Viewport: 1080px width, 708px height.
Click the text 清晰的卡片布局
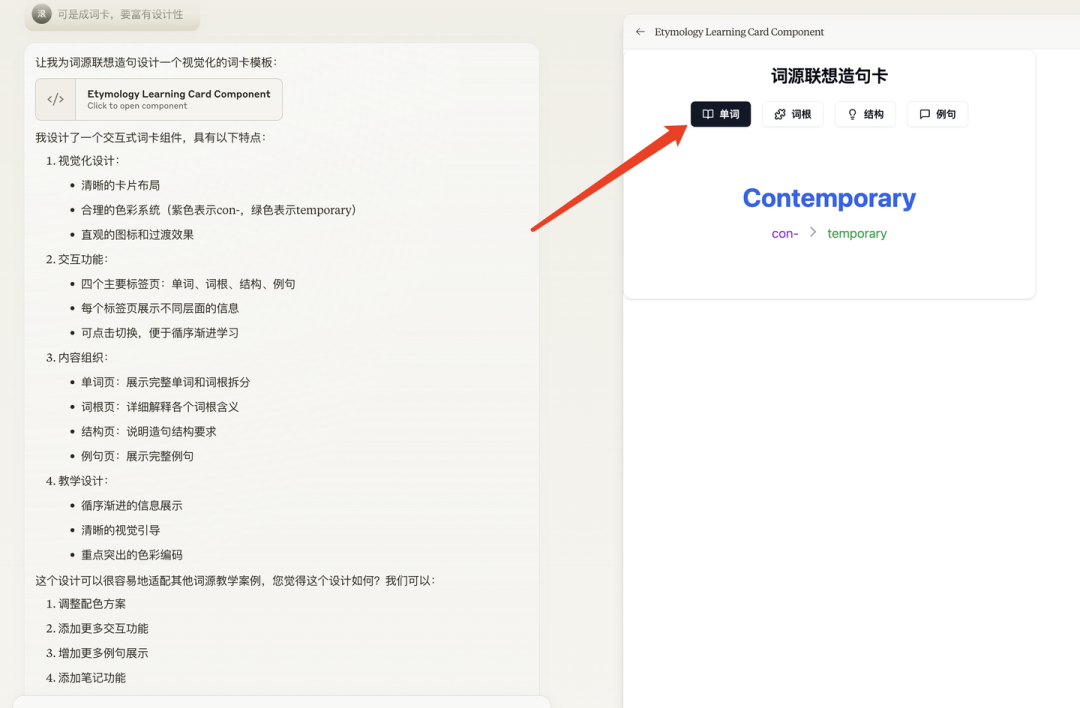click(121, 185)
